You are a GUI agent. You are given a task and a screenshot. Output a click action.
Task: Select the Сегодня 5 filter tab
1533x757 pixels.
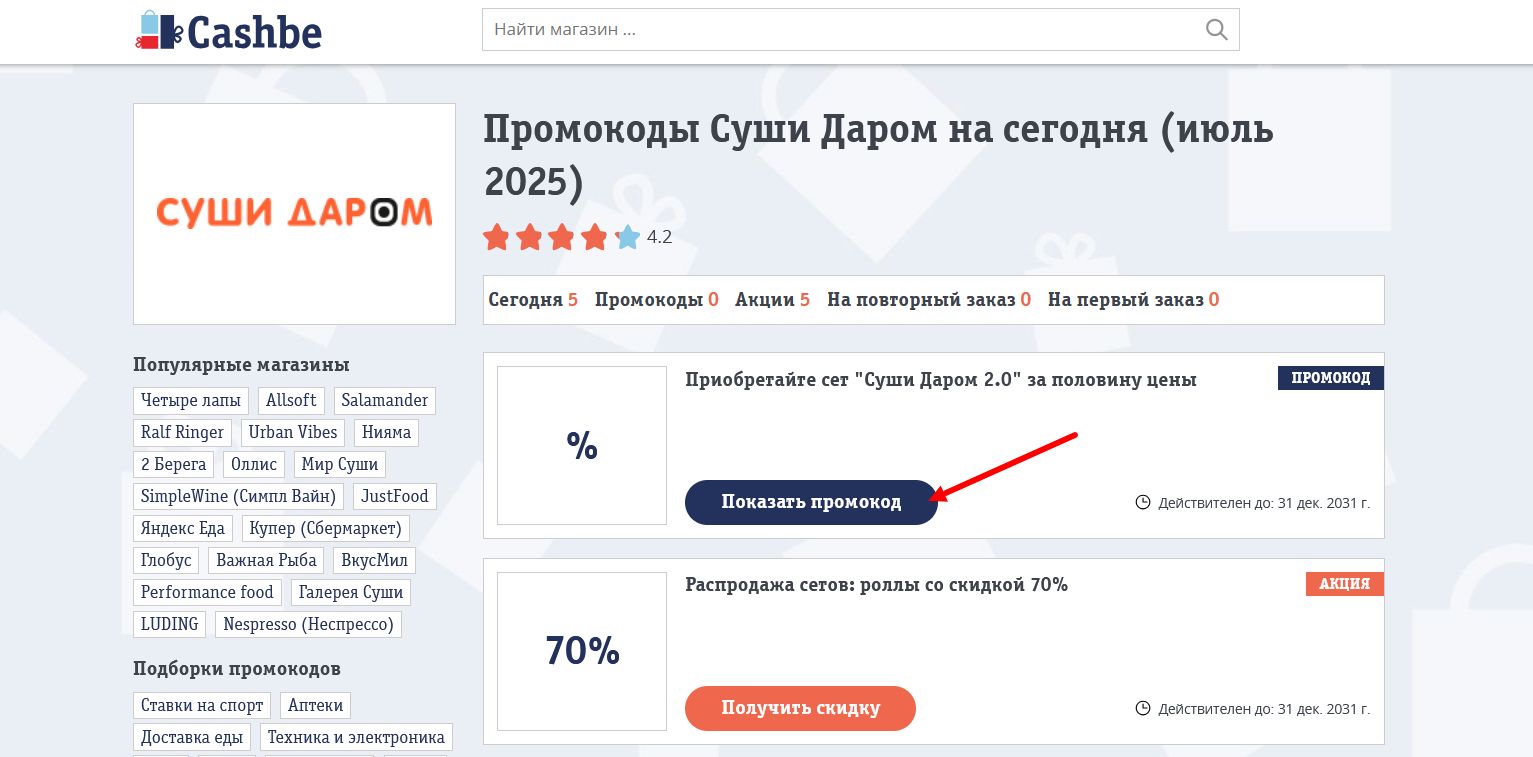[533, 300]
